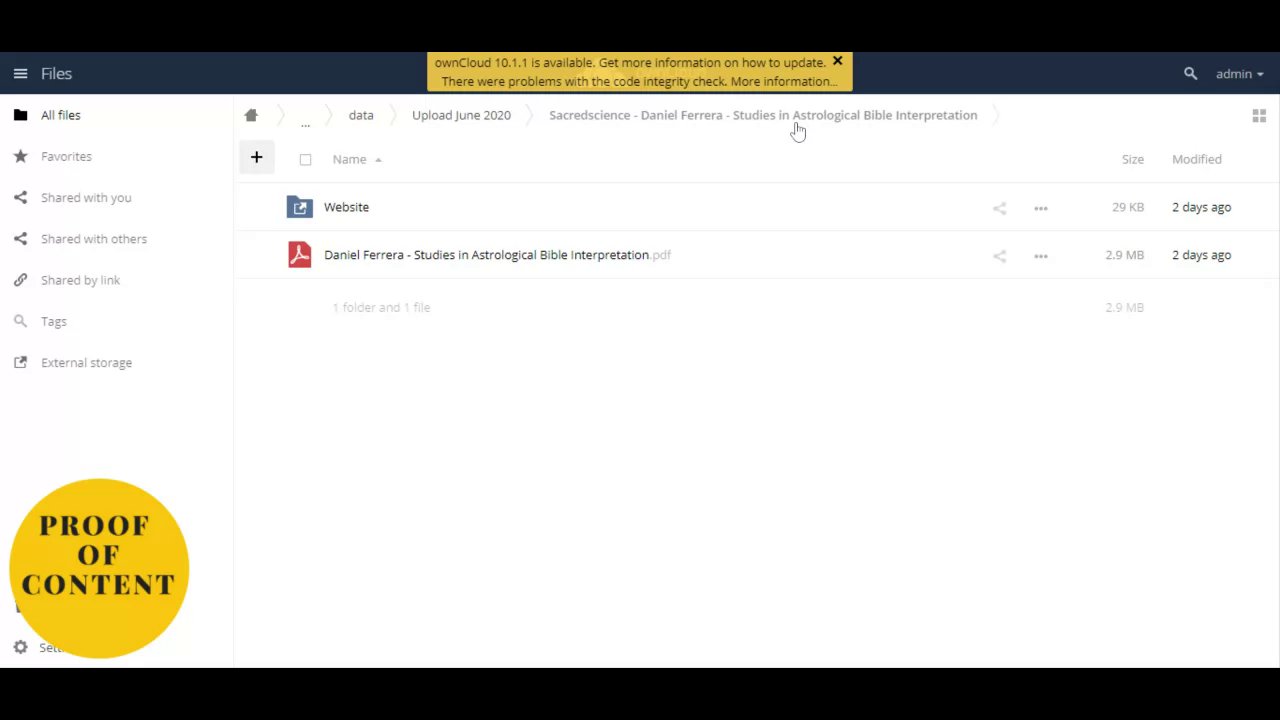The height and width of the screenshot is (720, 1280).
Task: Open more actions for Daniel Ferrera PDF
Action: pyautogui.click(x=1040, y=256)
